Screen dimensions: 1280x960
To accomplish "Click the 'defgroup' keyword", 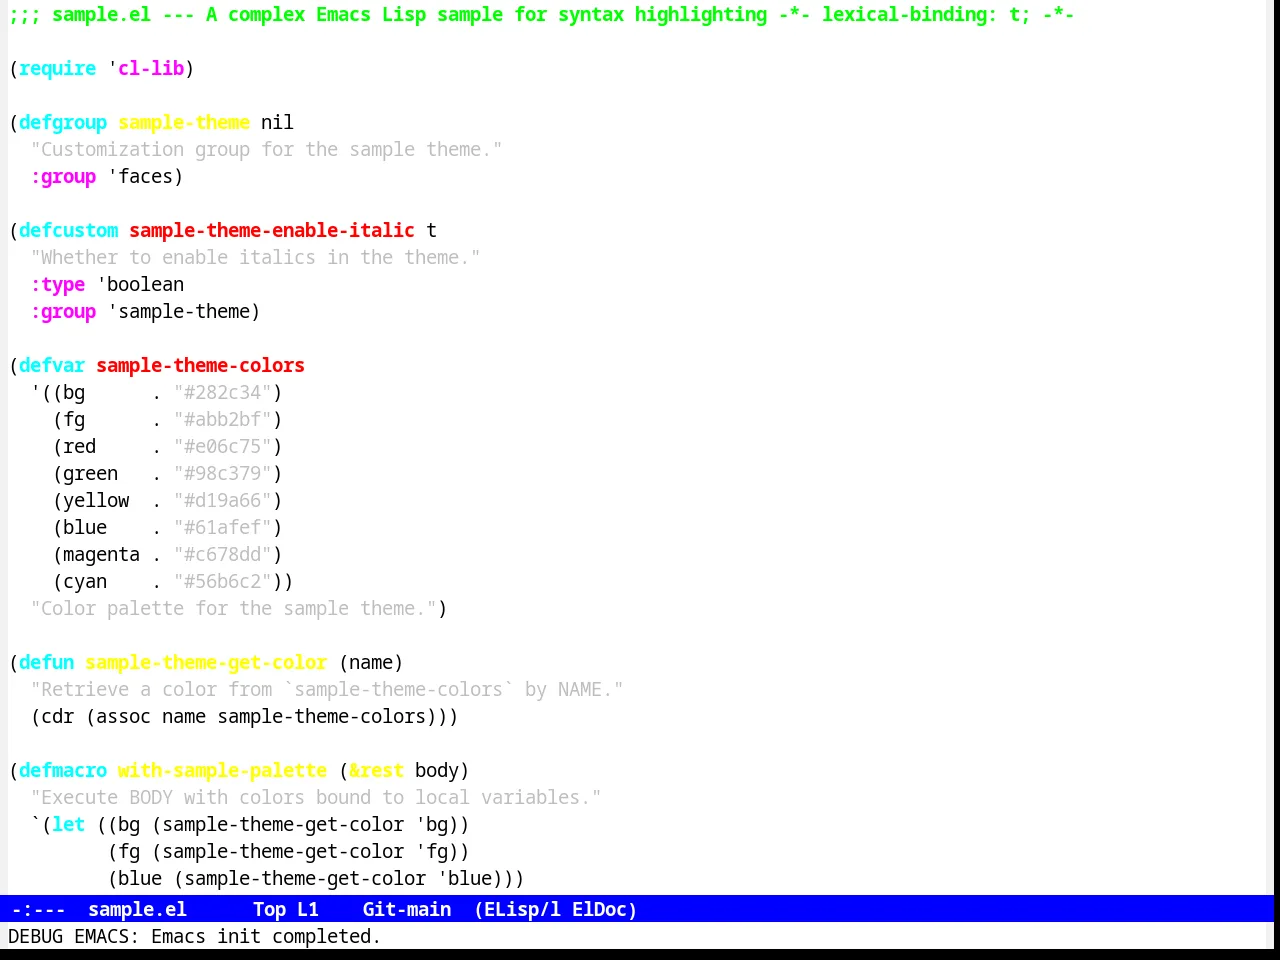I will tap(63, 122).
